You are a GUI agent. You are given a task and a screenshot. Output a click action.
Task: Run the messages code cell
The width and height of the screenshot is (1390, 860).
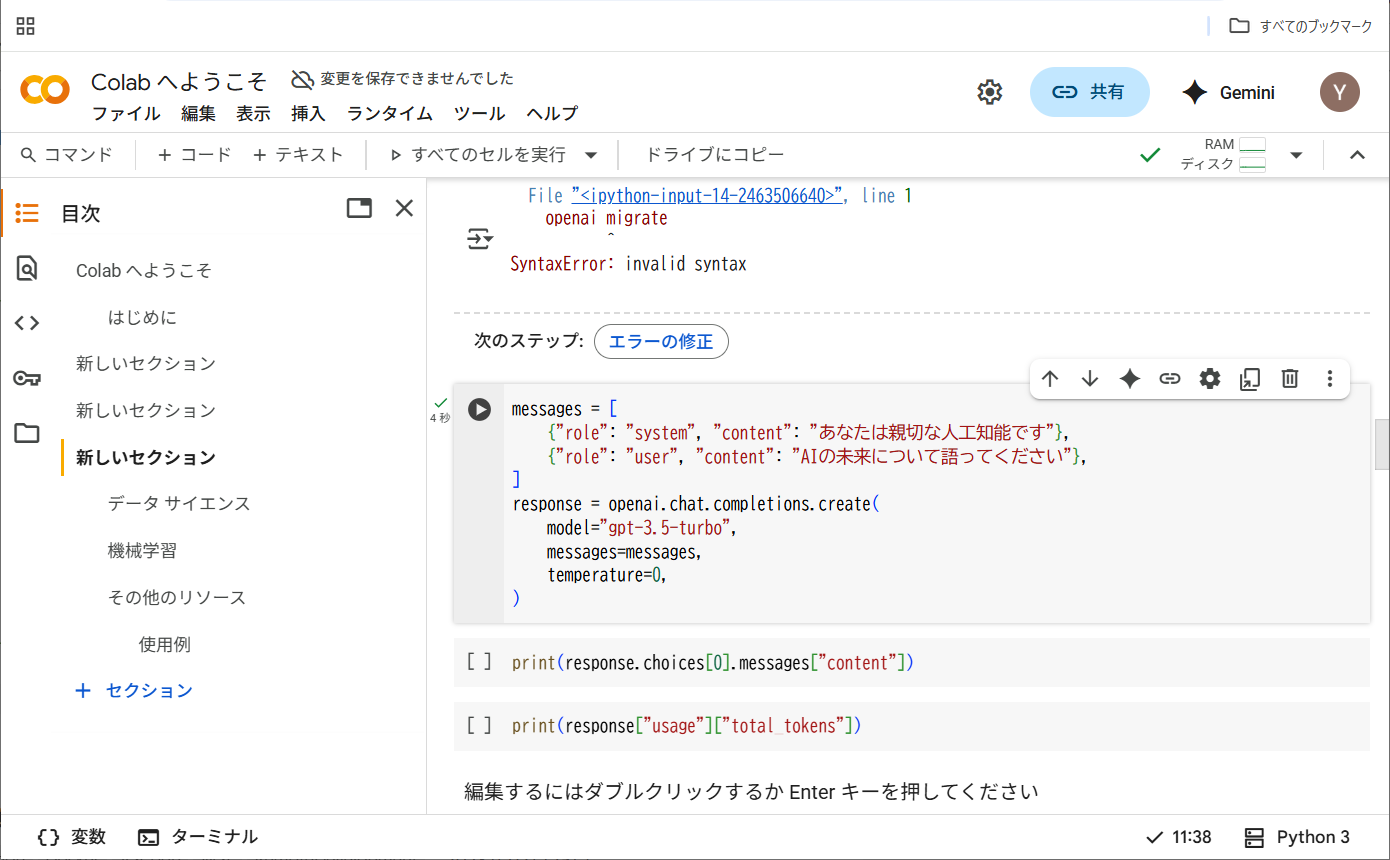(480, 409)
